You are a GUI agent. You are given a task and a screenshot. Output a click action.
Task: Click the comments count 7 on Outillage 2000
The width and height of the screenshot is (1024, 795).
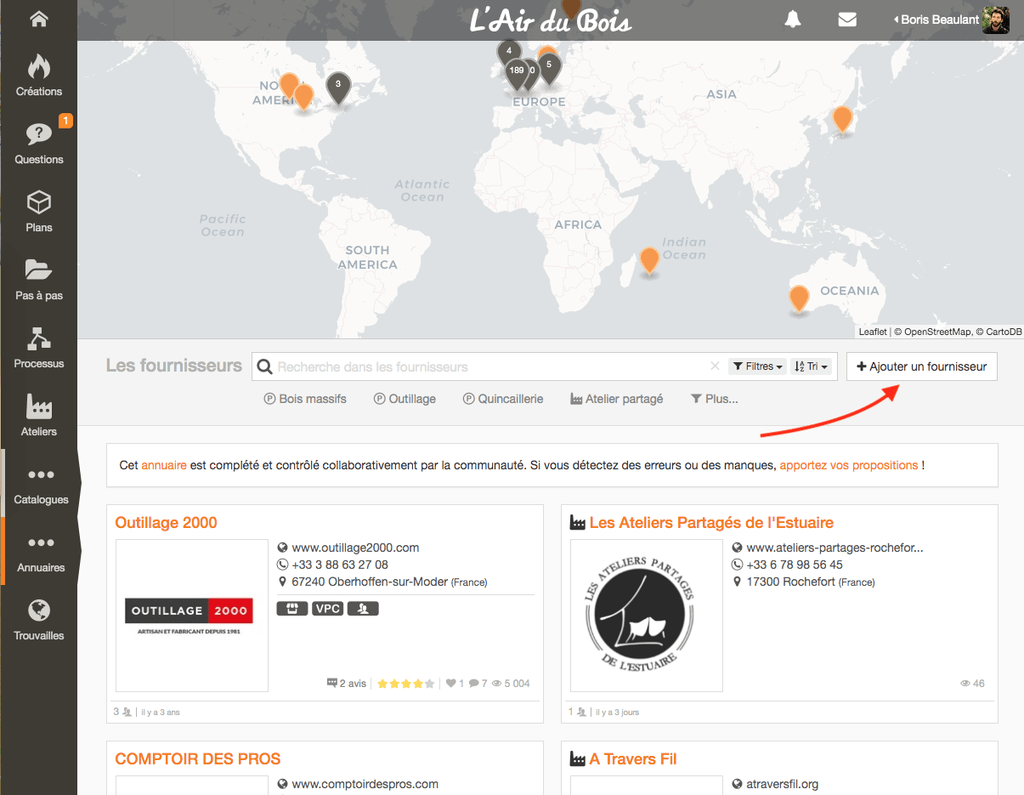pyautogui.click(x=478, y=683)
